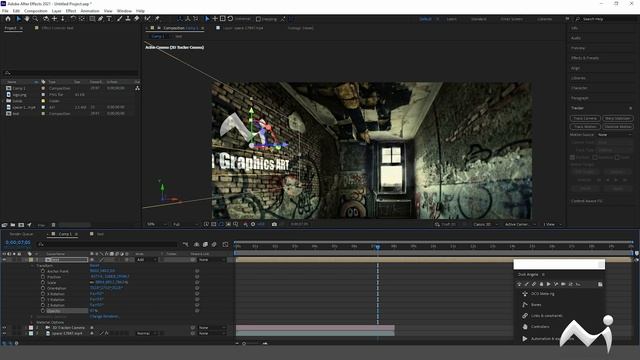Open the Add blending mode dropdown
The height and width of the screenshot is (360, 640).
(146, 260)
